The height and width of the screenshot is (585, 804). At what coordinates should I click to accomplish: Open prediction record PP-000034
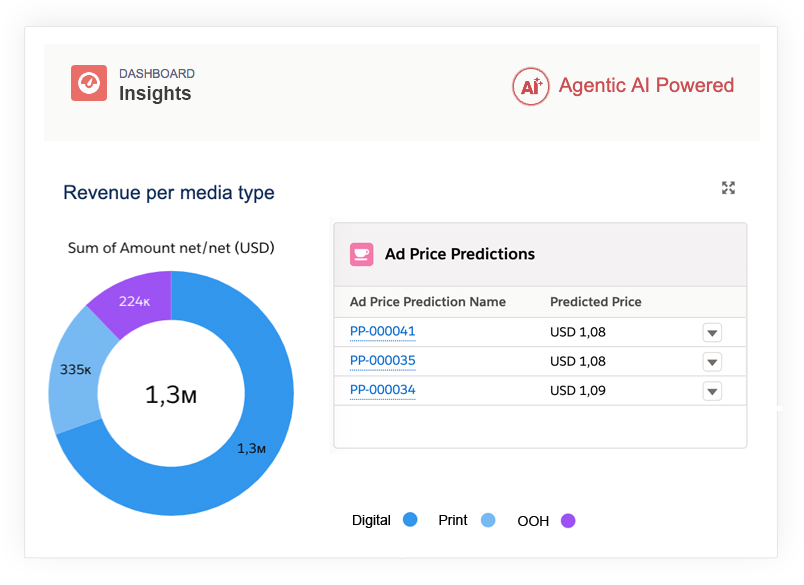click(x=383, y=390)
